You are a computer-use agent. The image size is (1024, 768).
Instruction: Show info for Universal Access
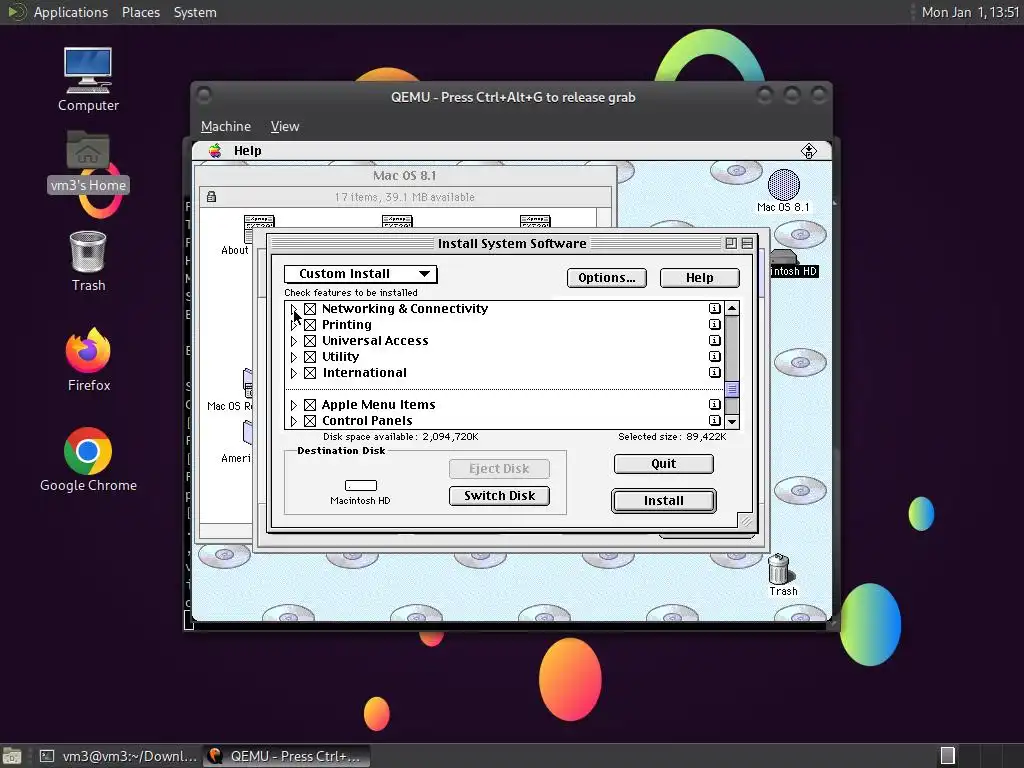coord(714,340)
